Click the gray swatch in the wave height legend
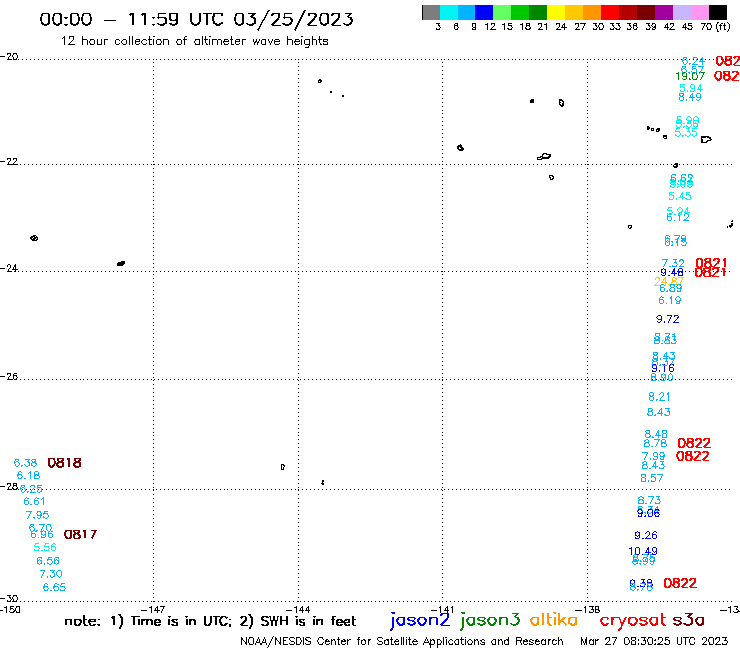 (431, 12)
